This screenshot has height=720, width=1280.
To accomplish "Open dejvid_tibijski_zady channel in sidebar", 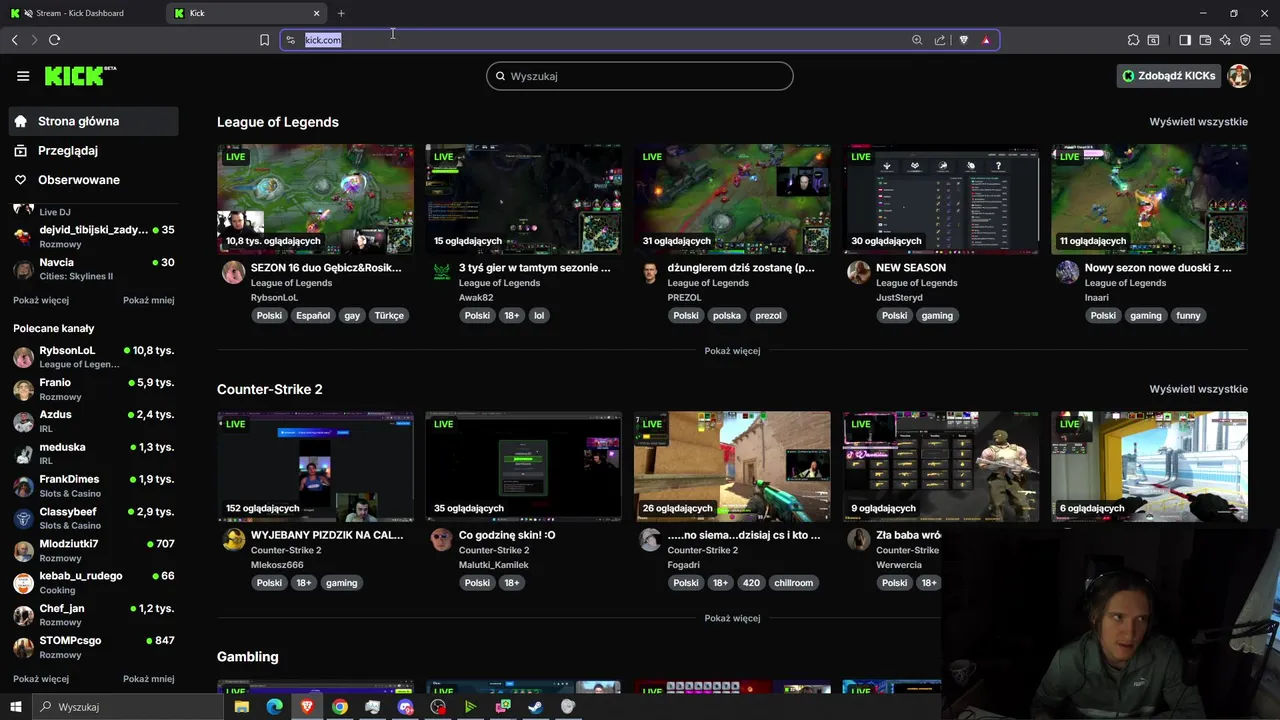I will click(x=94, y=236).
